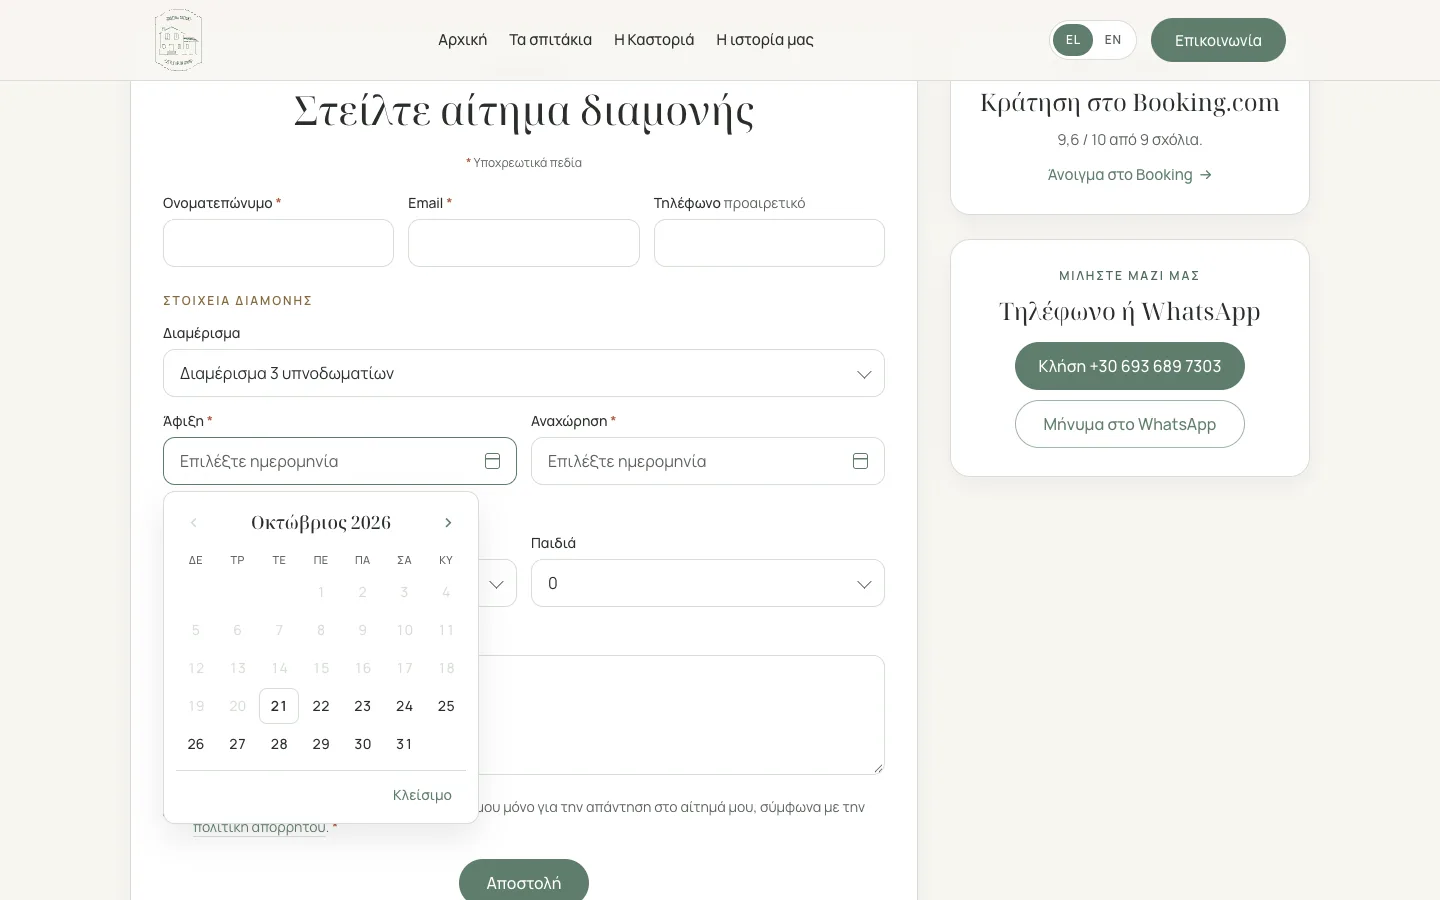Go to next month in the calendar
The width and height of the screenshot is (1440, 900).
[448, 523]
